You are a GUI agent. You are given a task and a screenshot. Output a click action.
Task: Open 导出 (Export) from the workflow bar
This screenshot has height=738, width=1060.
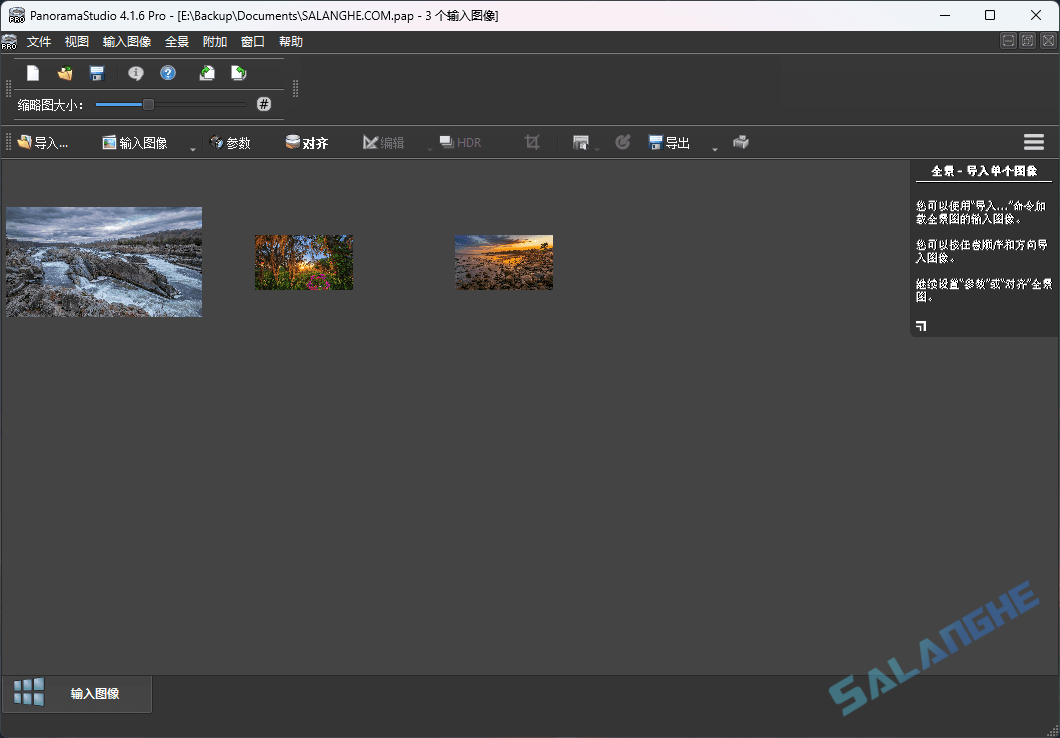[x=668, y=142]
